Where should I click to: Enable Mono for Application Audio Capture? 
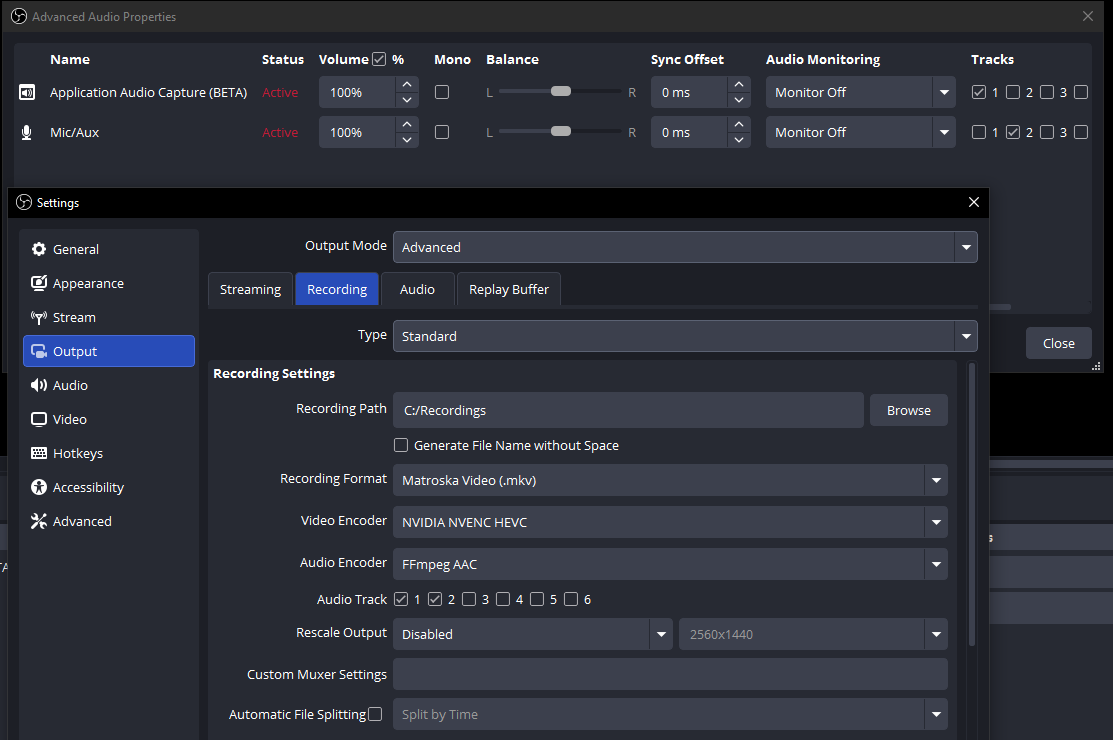[442, 92]
